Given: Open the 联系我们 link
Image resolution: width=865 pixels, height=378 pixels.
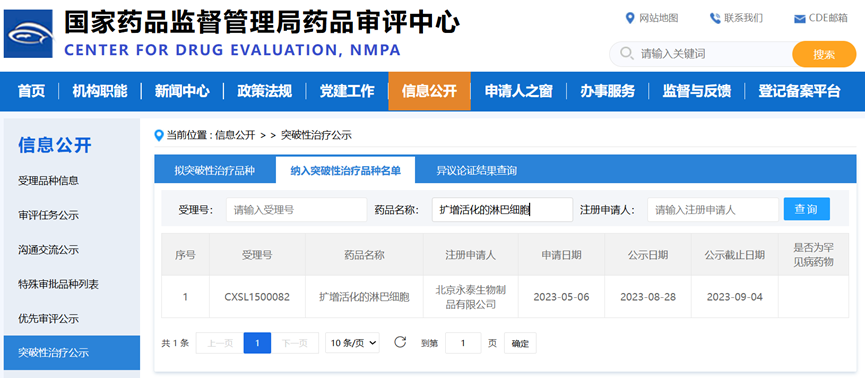Looking at the screenshot, I should click(x=744, y=18).
